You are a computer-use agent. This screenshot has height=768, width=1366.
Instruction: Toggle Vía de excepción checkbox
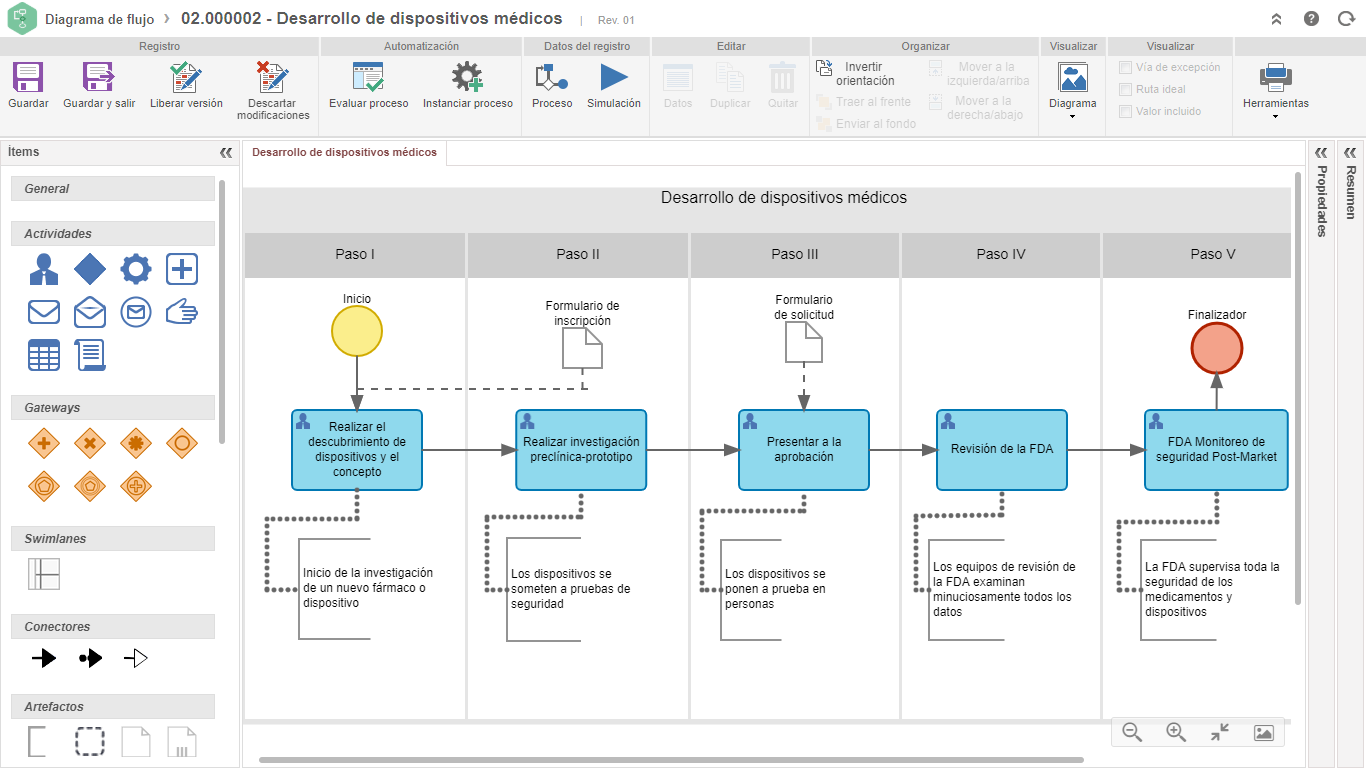[x=1125, y=67]
